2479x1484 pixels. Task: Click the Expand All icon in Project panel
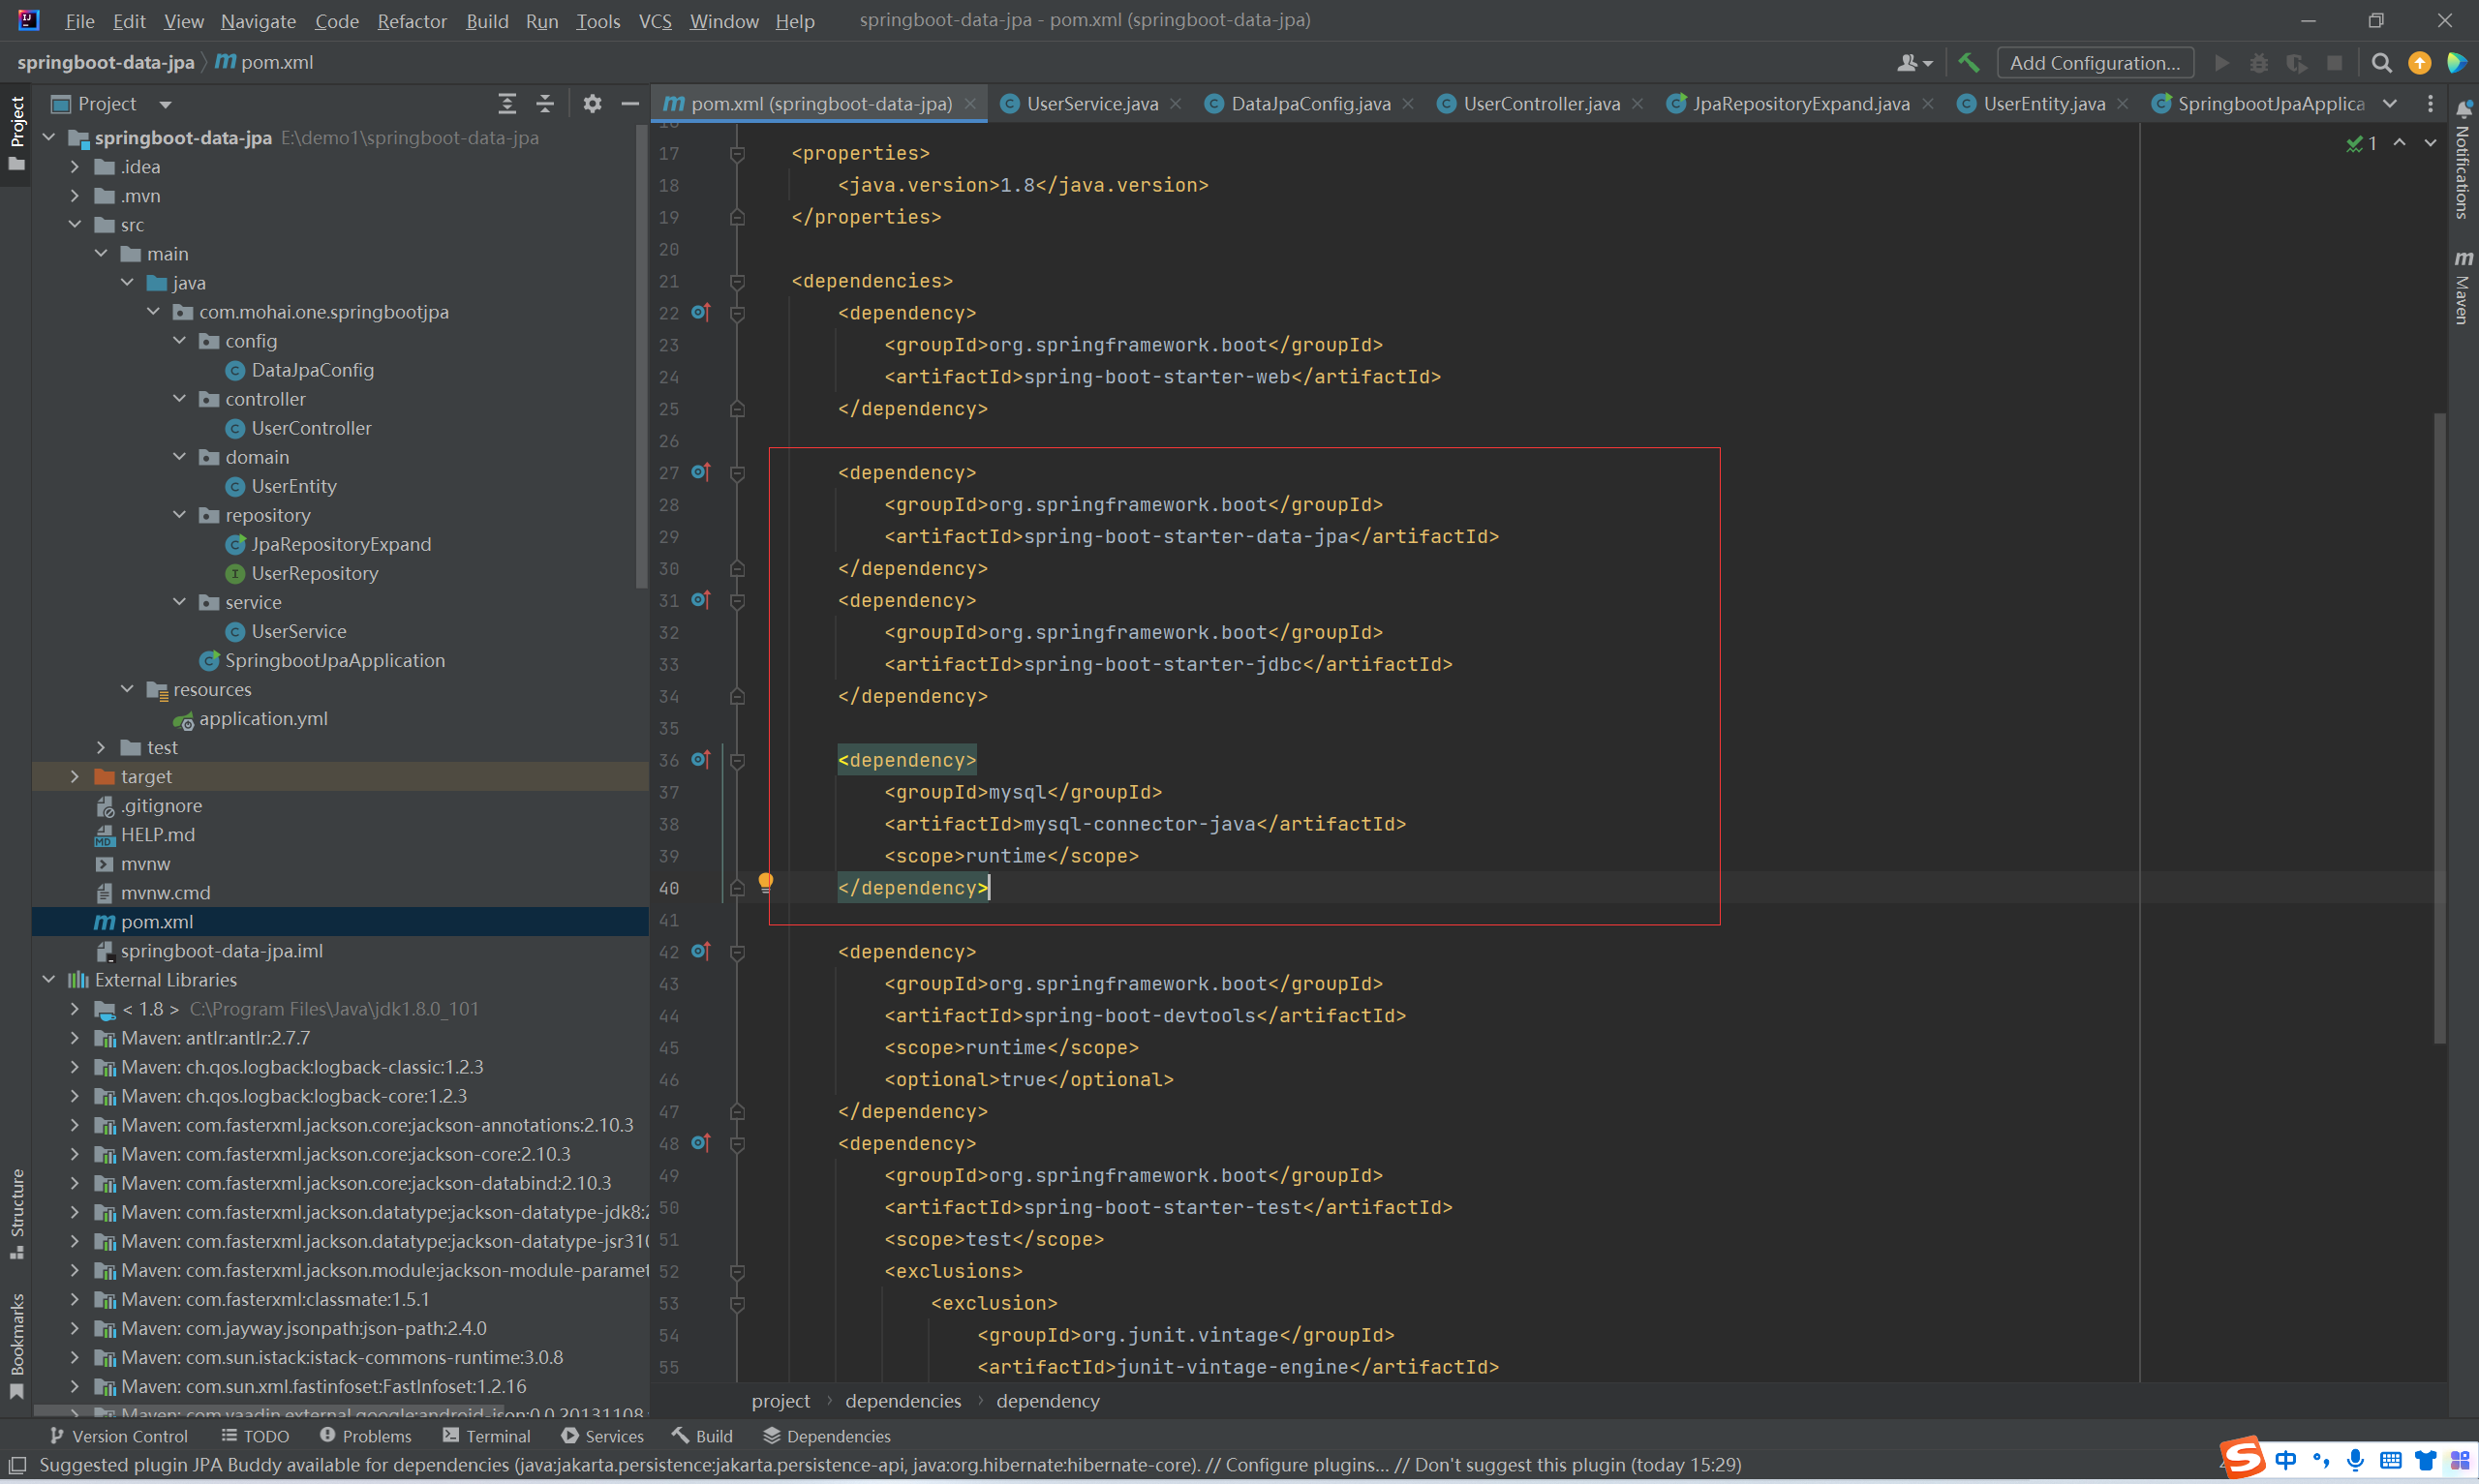(507, 104)
